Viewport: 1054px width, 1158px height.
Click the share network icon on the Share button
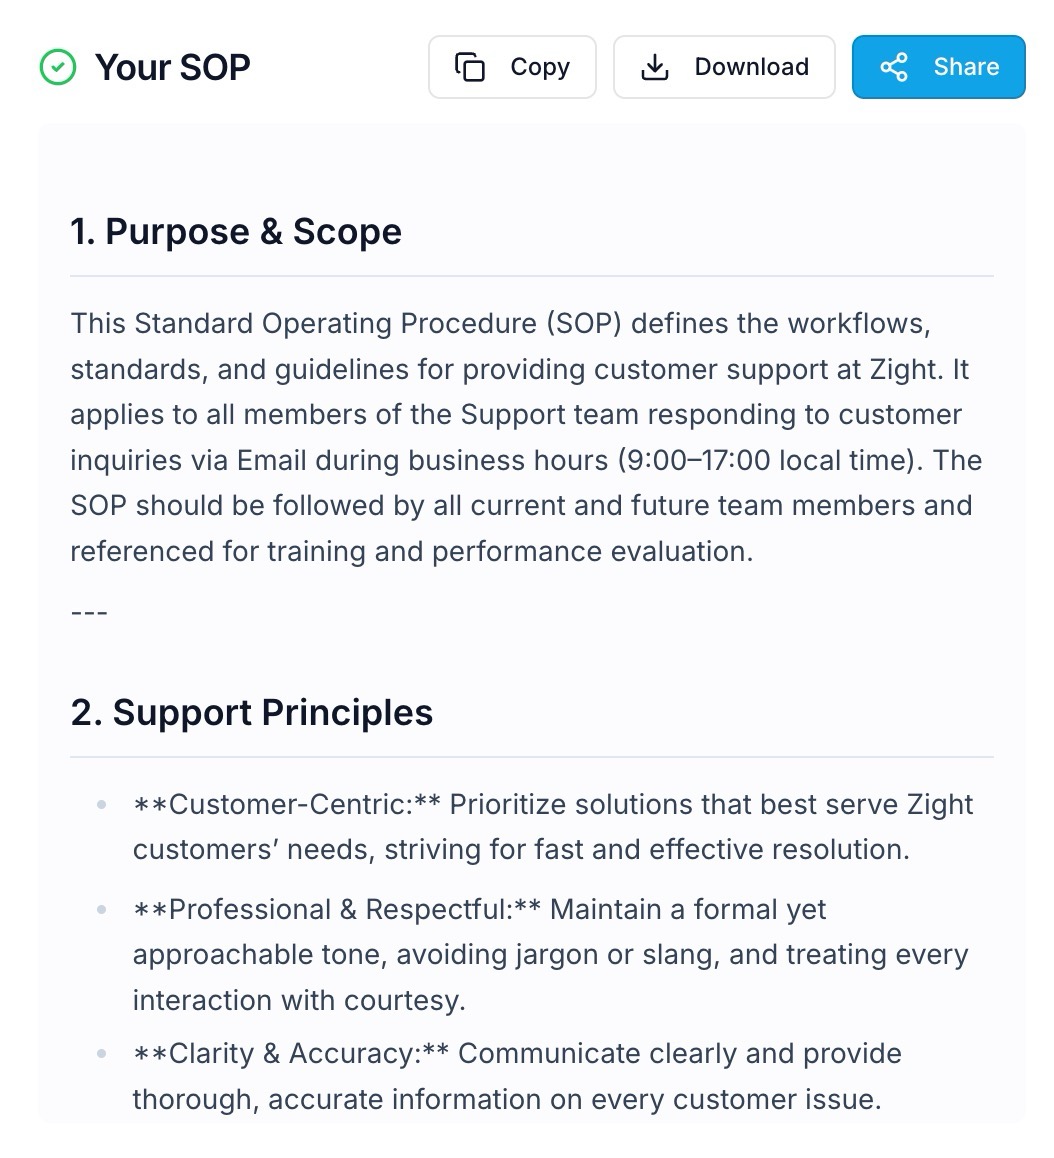[894, 66]
